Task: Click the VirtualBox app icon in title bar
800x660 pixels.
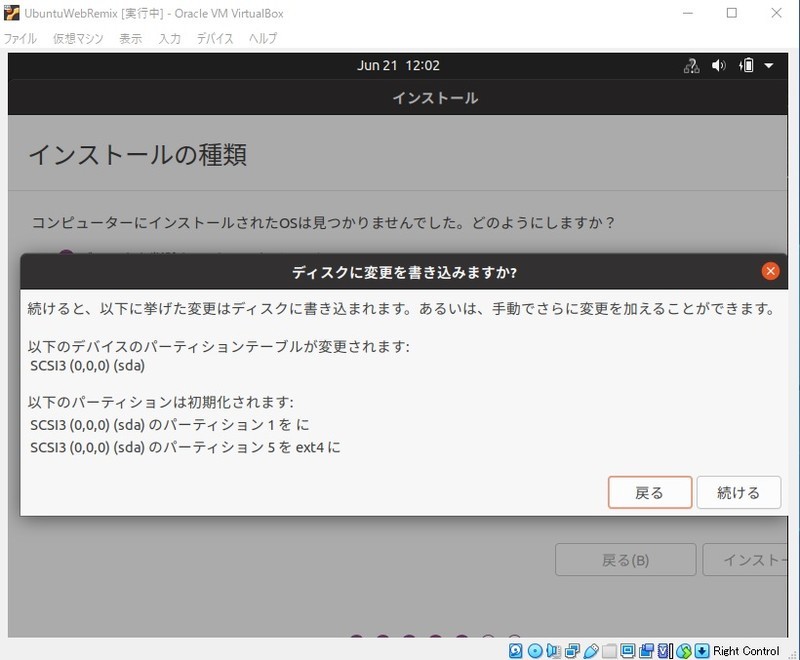Action: click(11, 13)
